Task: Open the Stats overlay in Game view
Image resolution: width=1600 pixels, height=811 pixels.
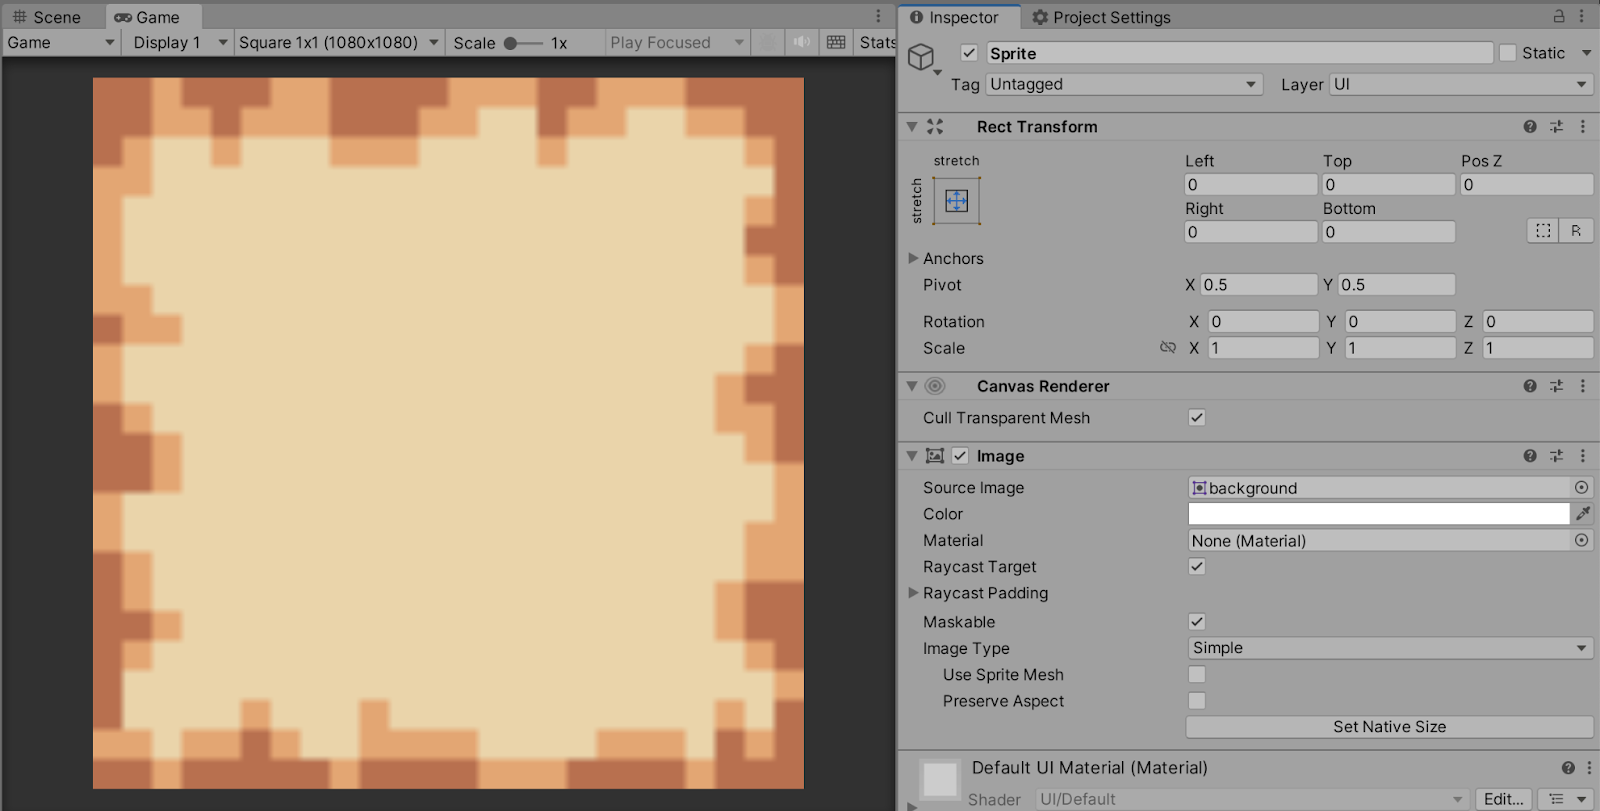Action: [x=877, y=42]
